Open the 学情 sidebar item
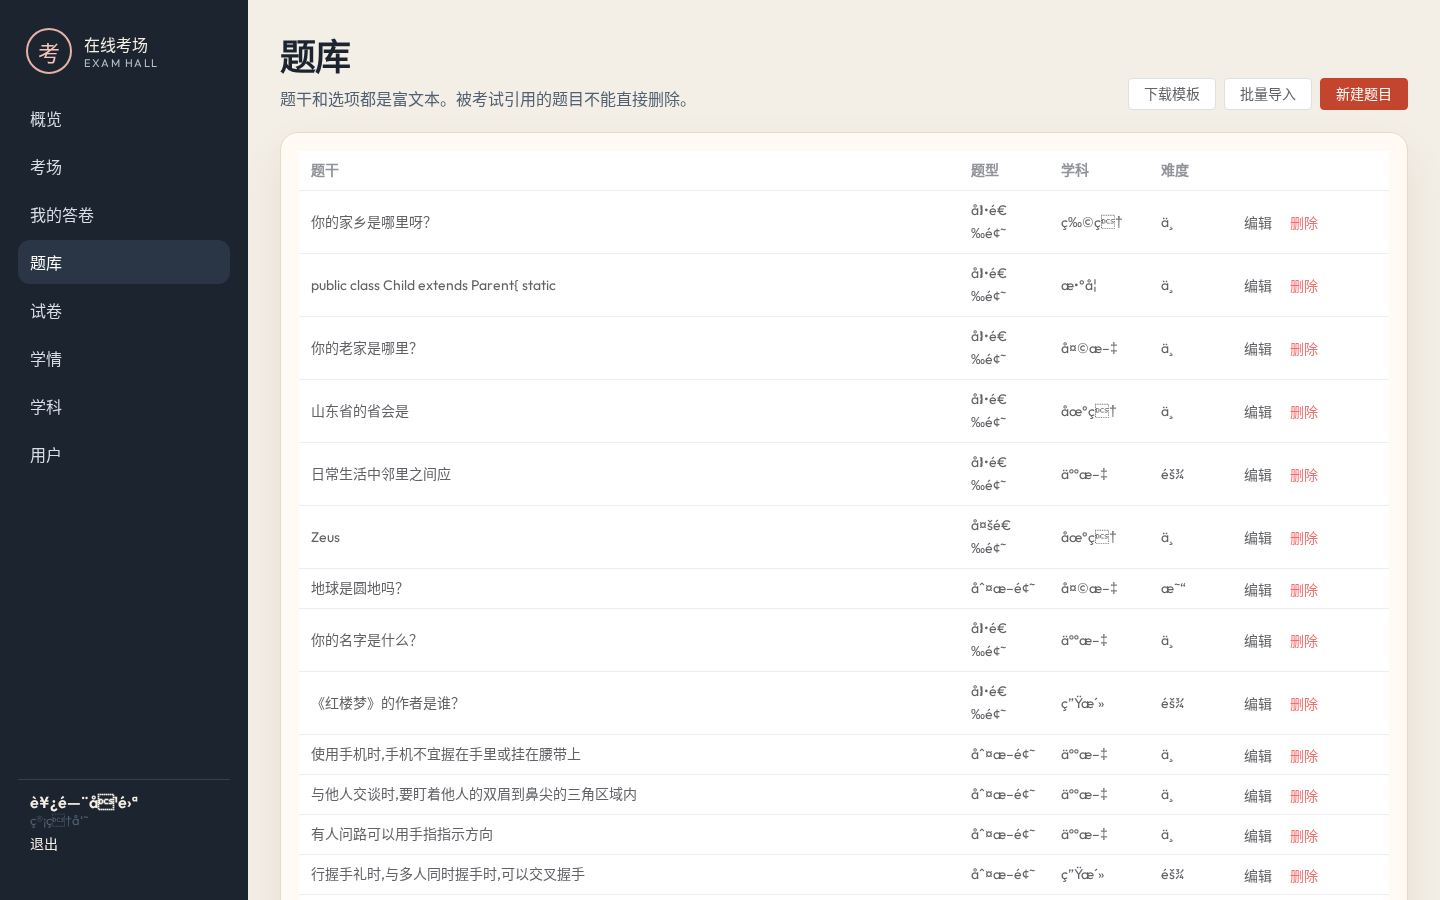Viewport: 1440px width, 900px height. [124, 359]
